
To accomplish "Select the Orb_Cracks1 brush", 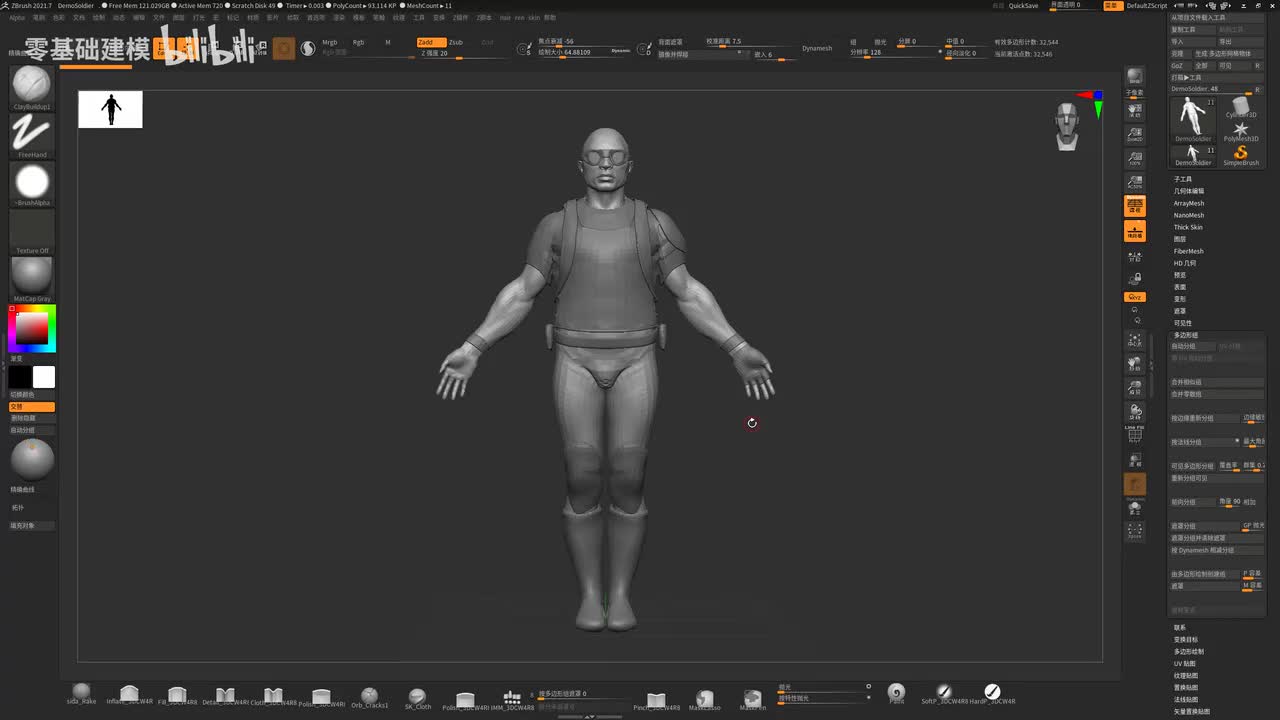I will pos(369,697).
